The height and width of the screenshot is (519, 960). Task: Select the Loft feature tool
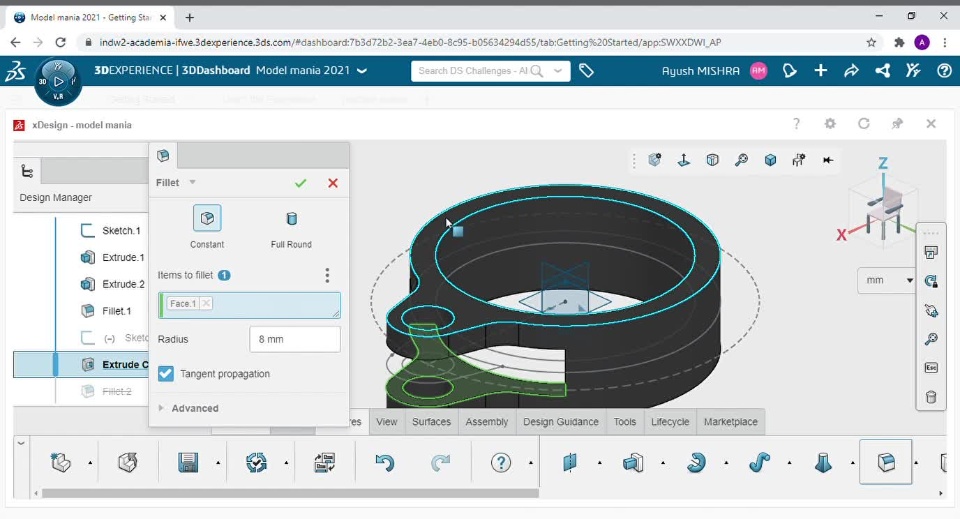click(x=823, y=463)
